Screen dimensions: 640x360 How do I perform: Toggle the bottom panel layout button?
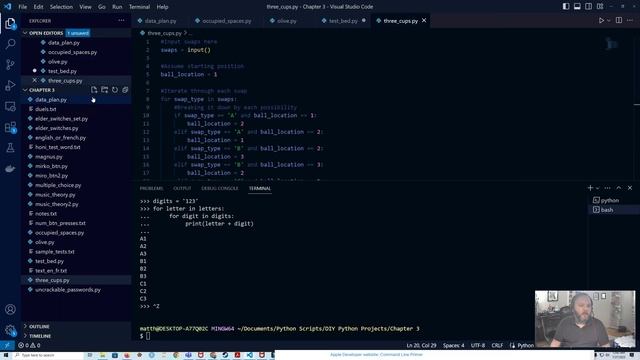click(577, 7)
